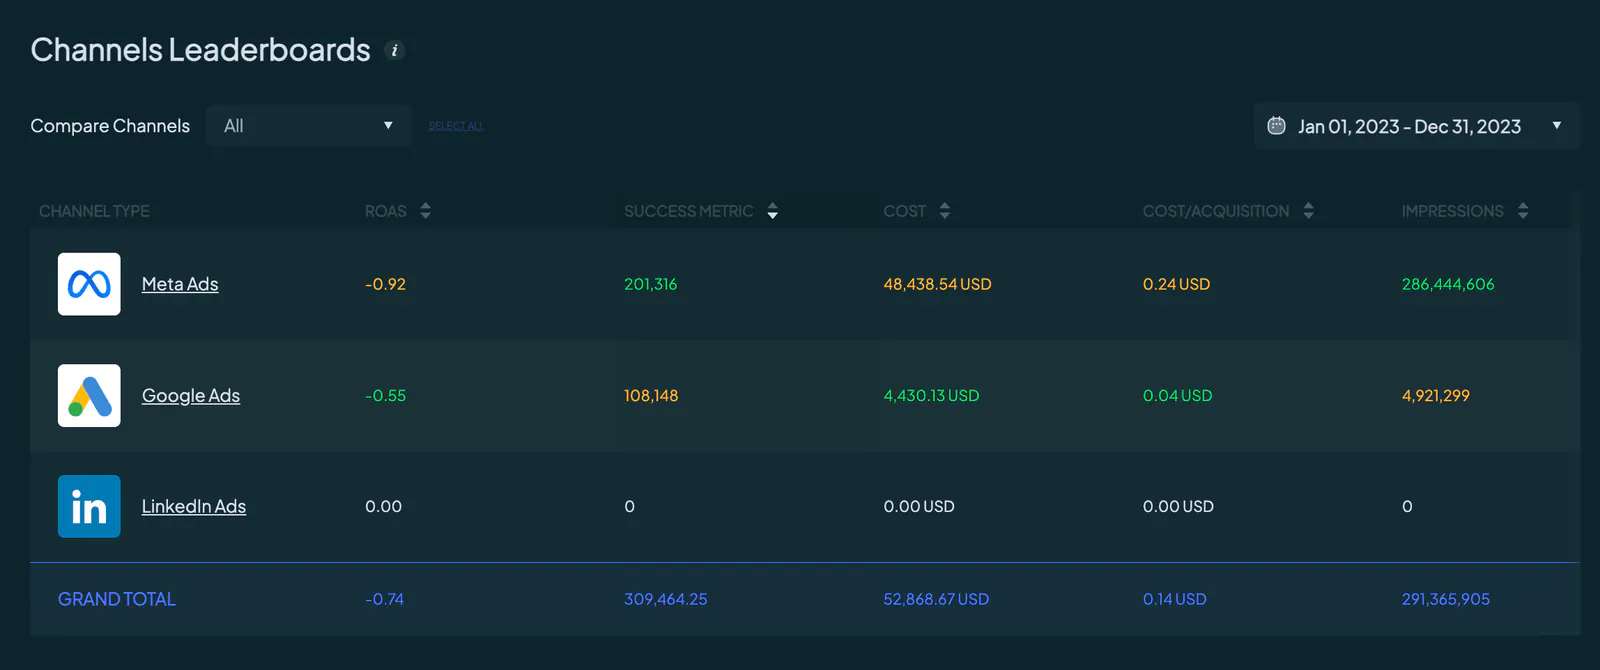
Task: Click the Grand Total row label
Action: 117,599
